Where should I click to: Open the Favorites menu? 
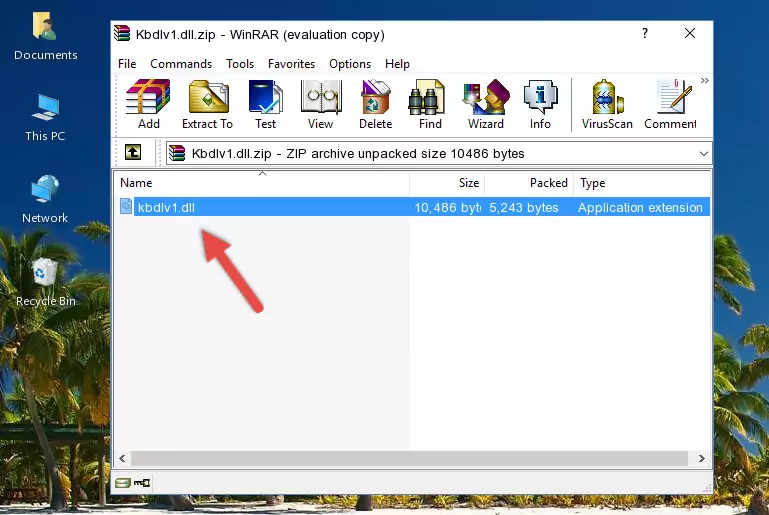coord(291,64)
